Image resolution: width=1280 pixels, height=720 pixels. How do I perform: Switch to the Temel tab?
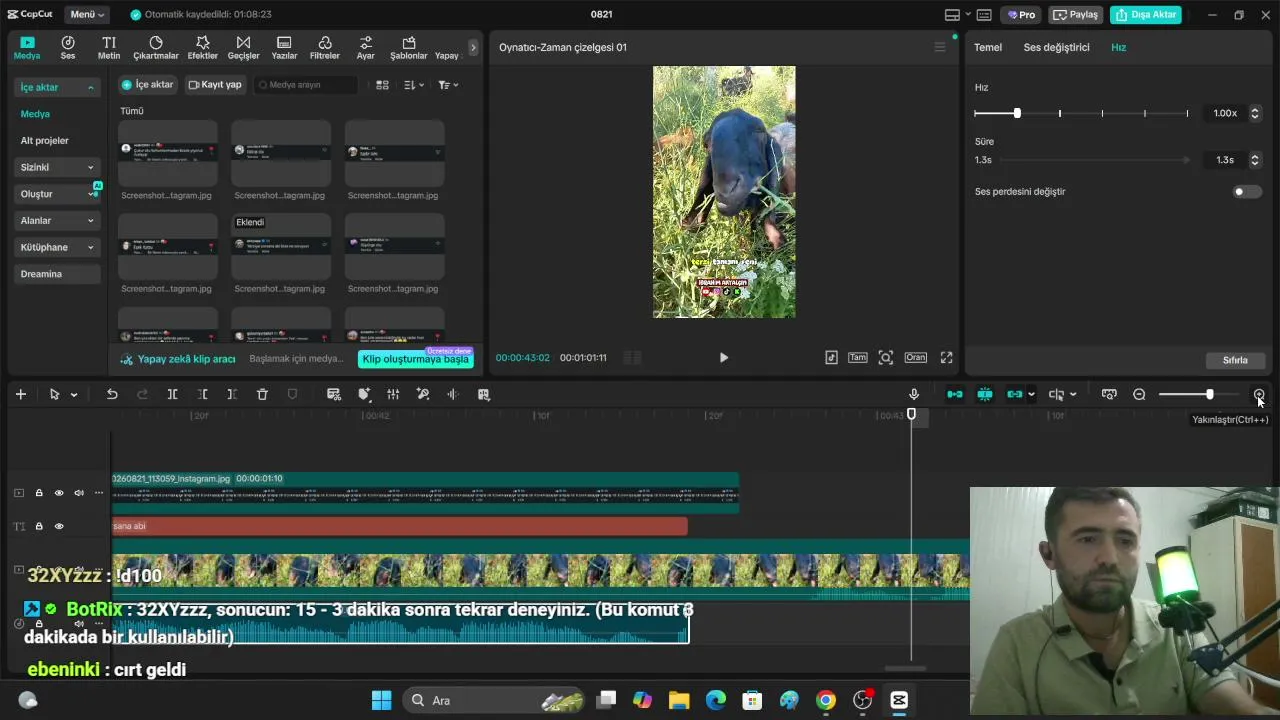point(988,47)
